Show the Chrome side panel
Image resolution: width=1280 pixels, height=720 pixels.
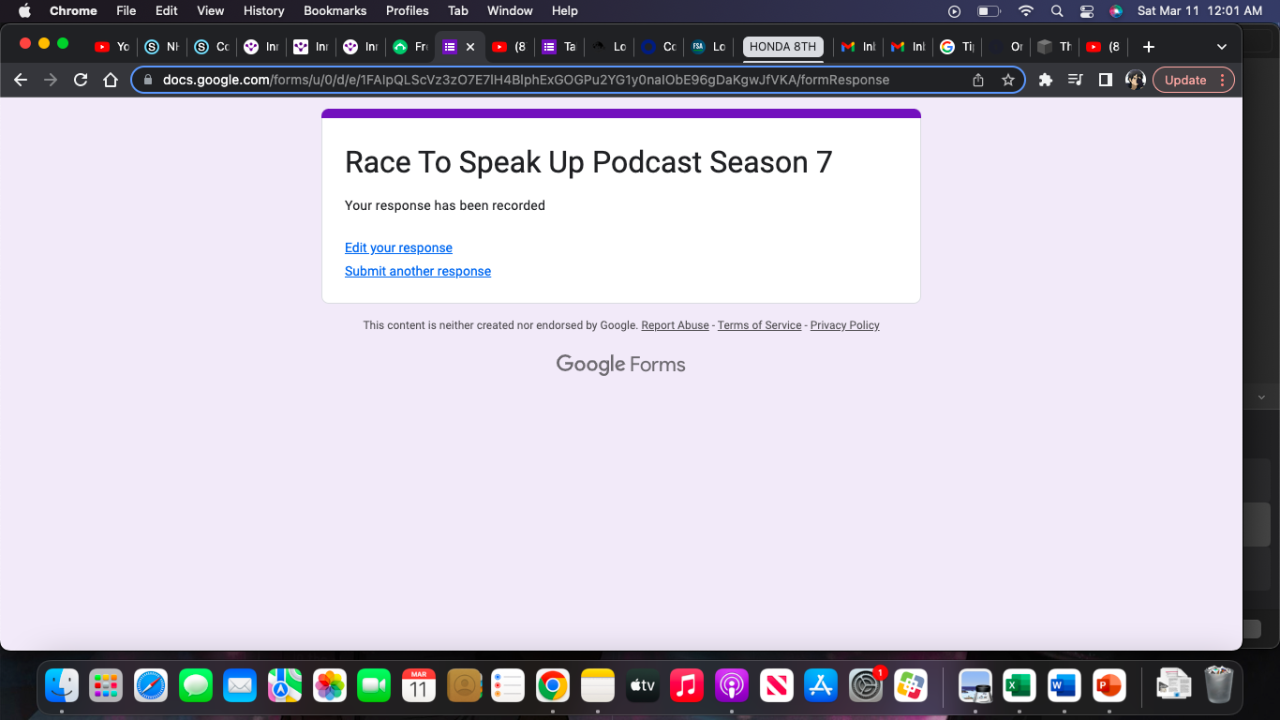1105,80
